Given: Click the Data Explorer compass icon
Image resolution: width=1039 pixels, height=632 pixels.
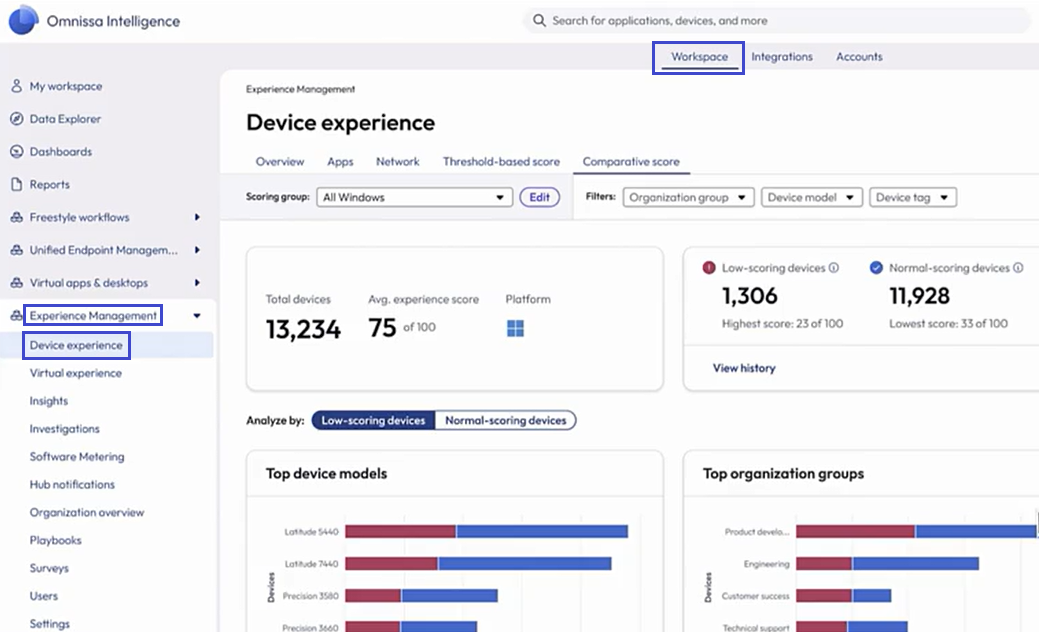Looking at the screenshot, I should [x=17, y=119].
